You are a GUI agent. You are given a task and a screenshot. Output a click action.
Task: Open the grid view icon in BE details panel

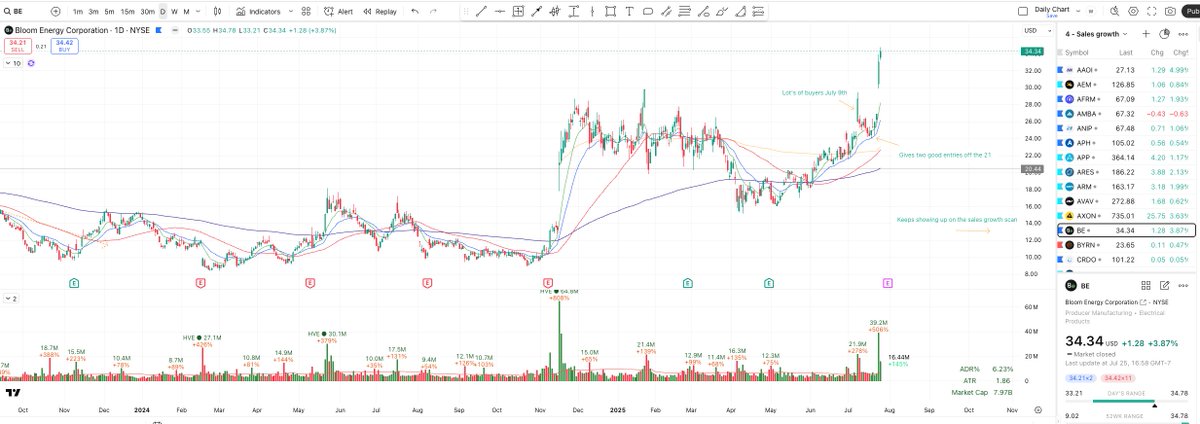point(1146,285)
